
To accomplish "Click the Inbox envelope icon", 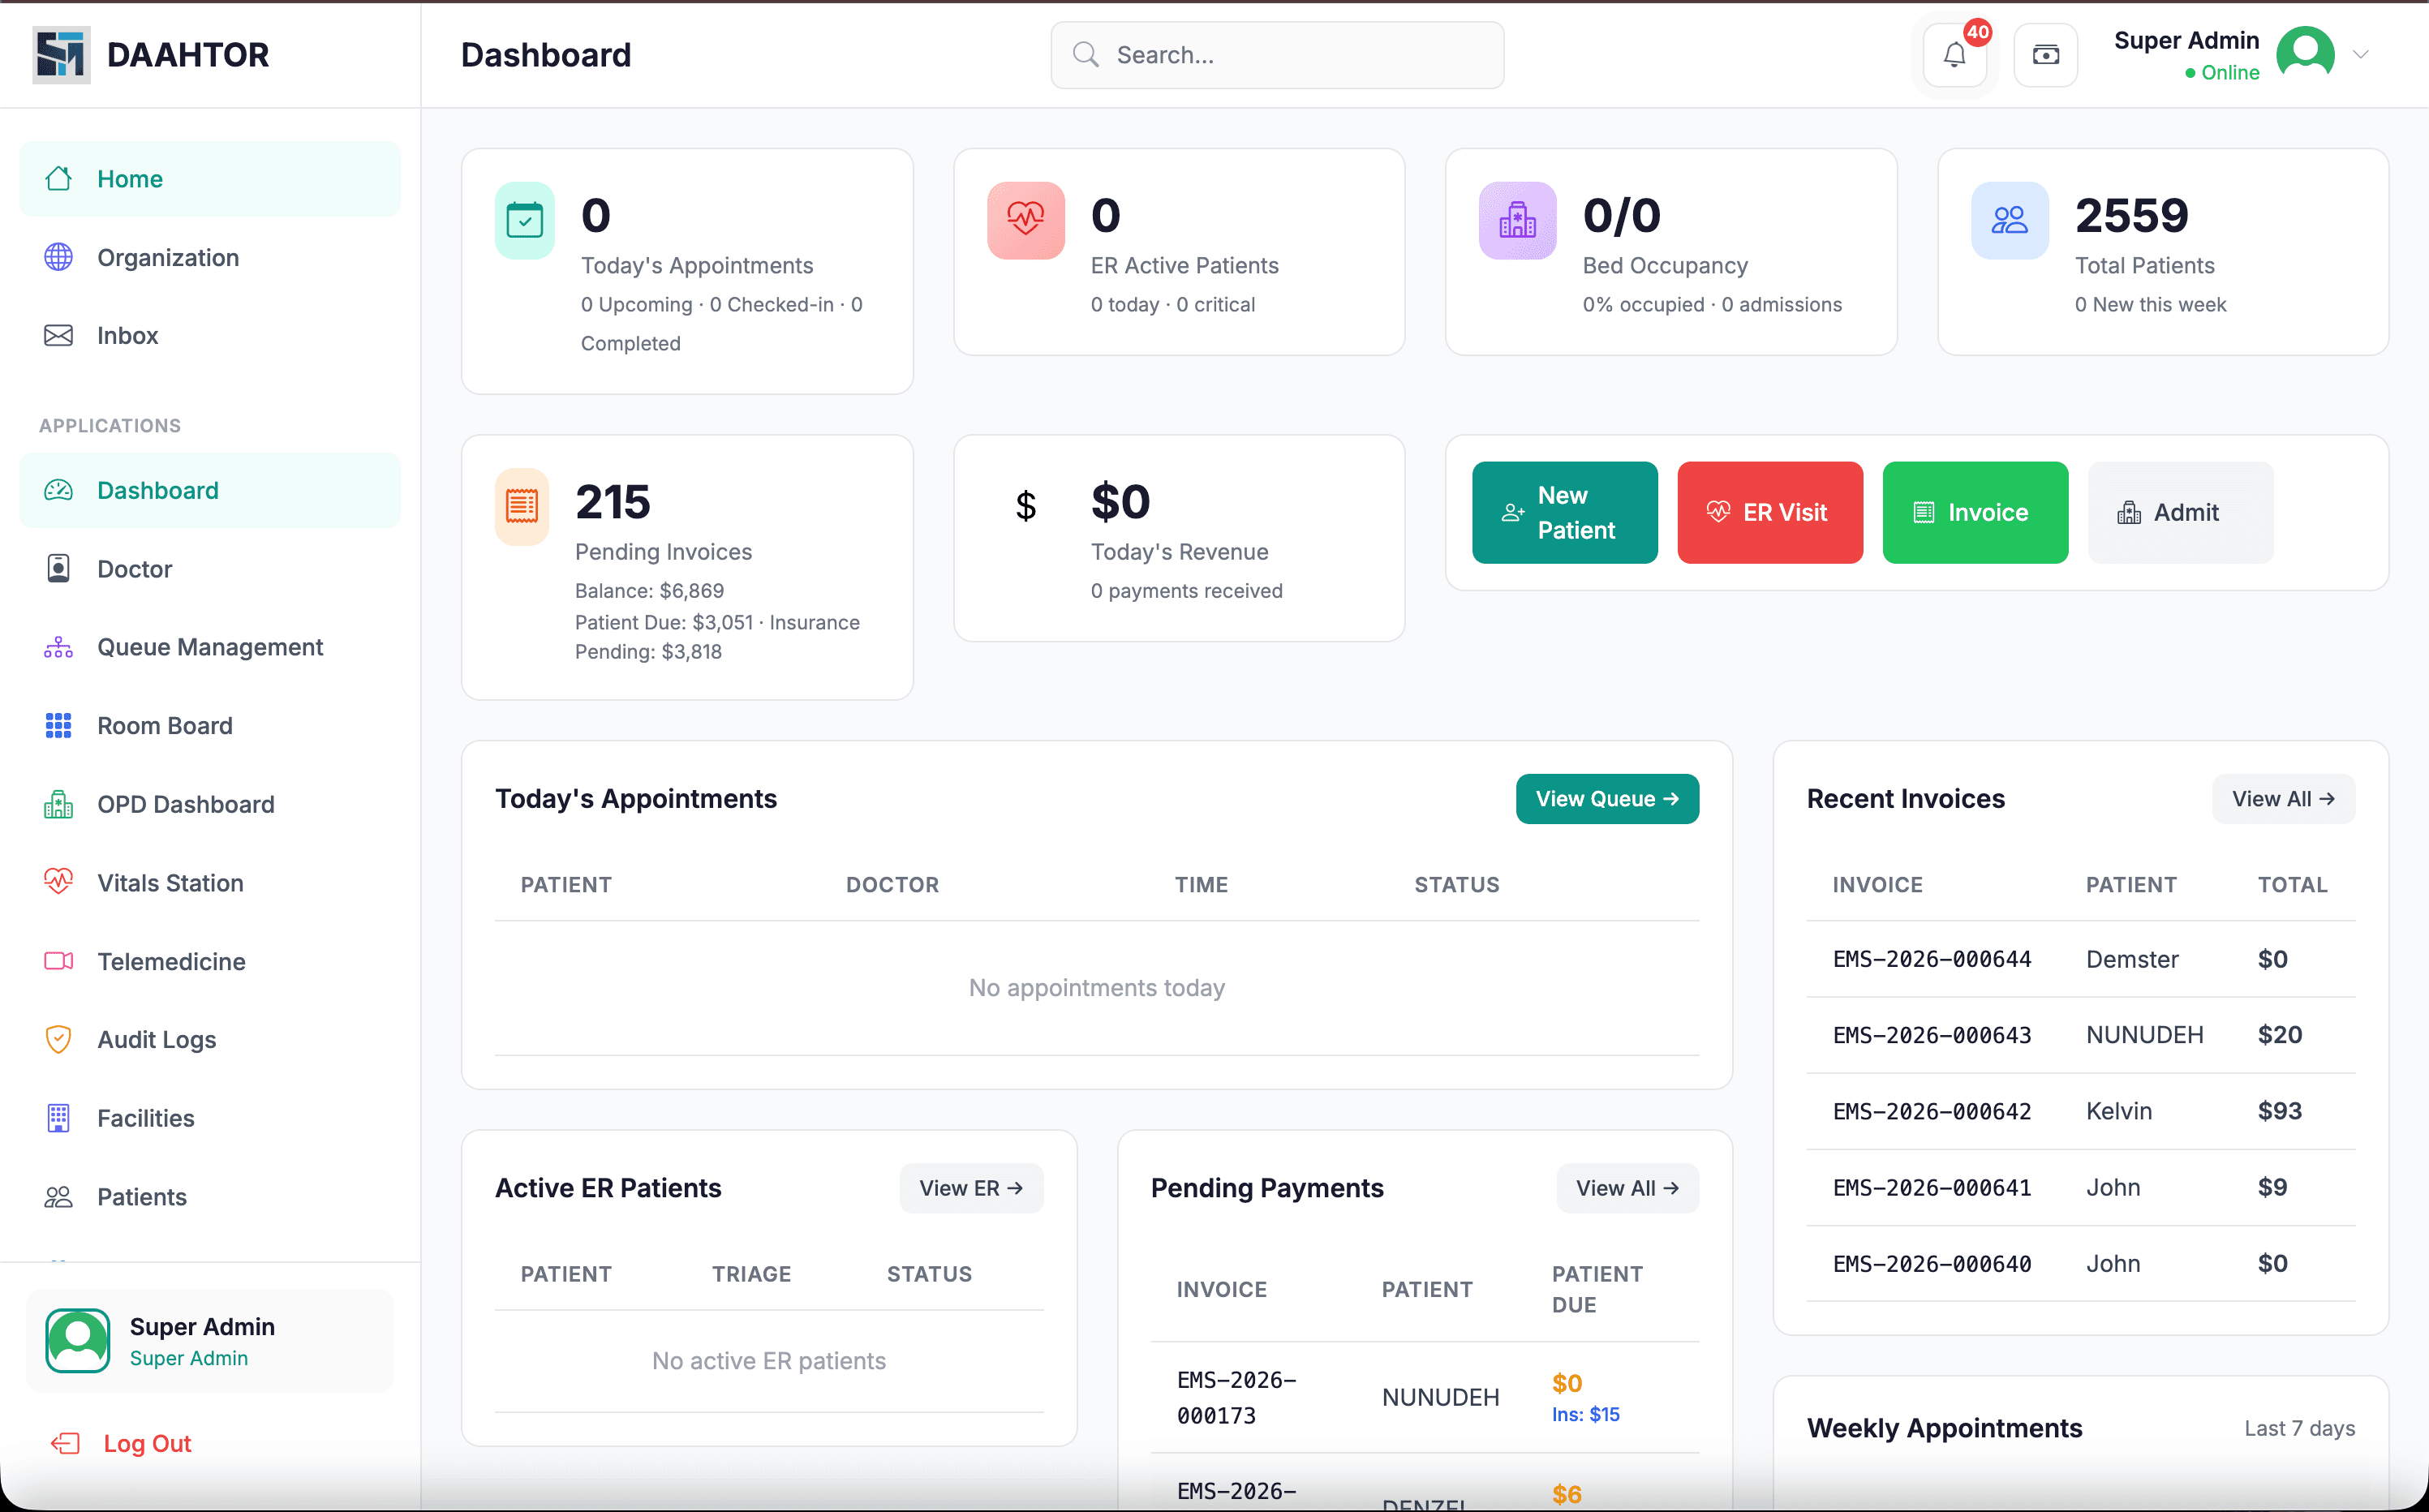I will pos(58,335).
